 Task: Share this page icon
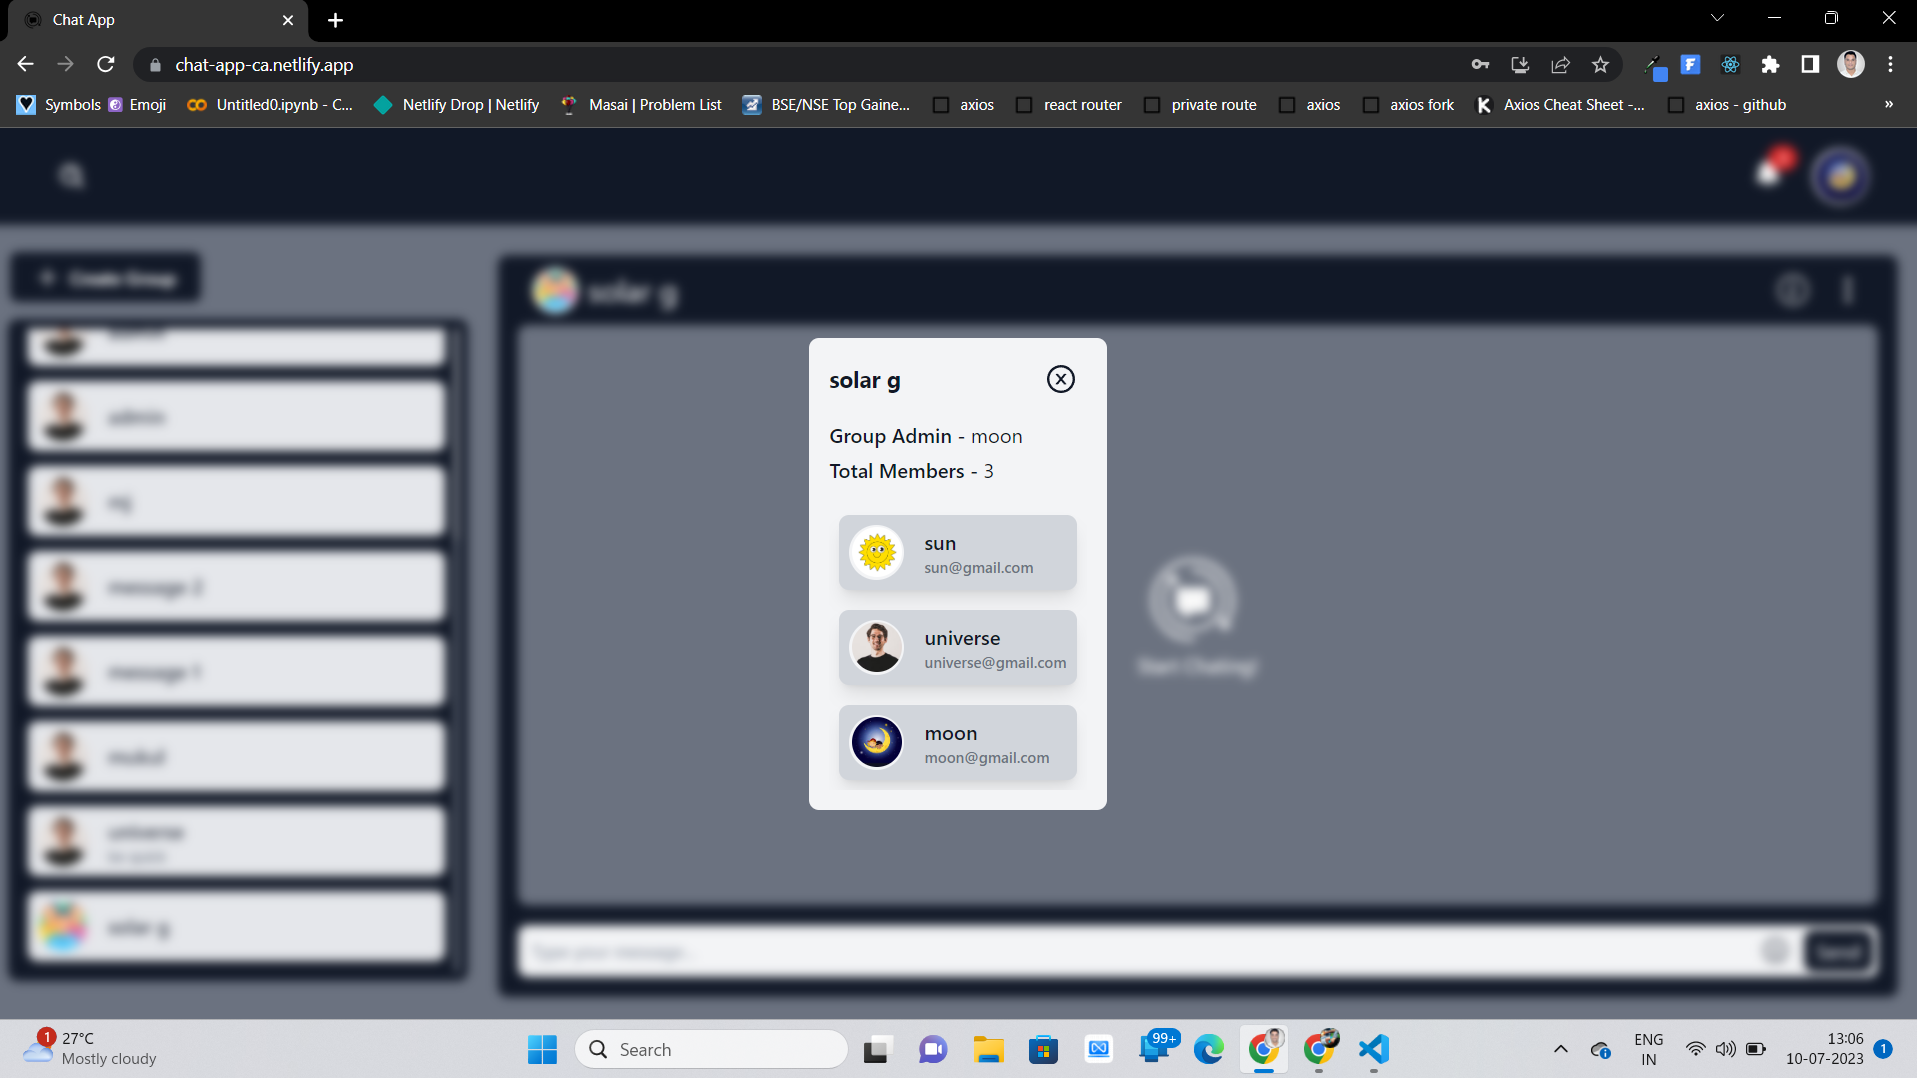1560,65
